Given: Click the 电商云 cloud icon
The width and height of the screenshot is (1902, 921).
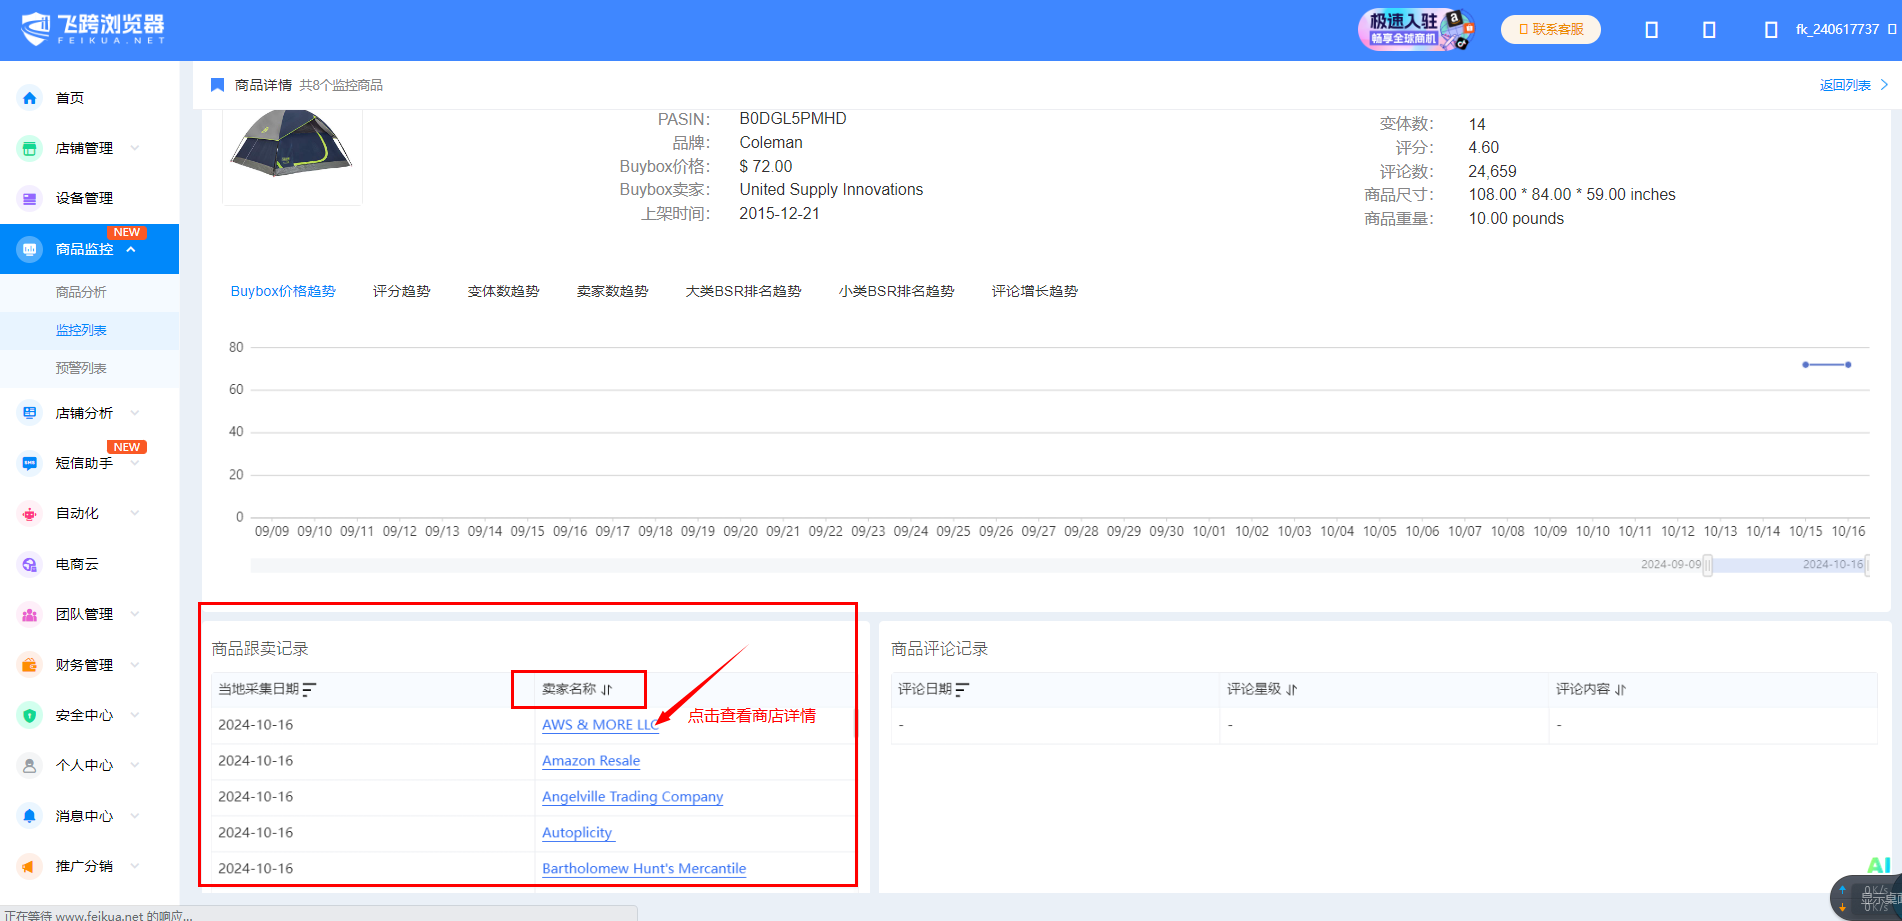Looking at the screenshot, I should click(29, 564).
